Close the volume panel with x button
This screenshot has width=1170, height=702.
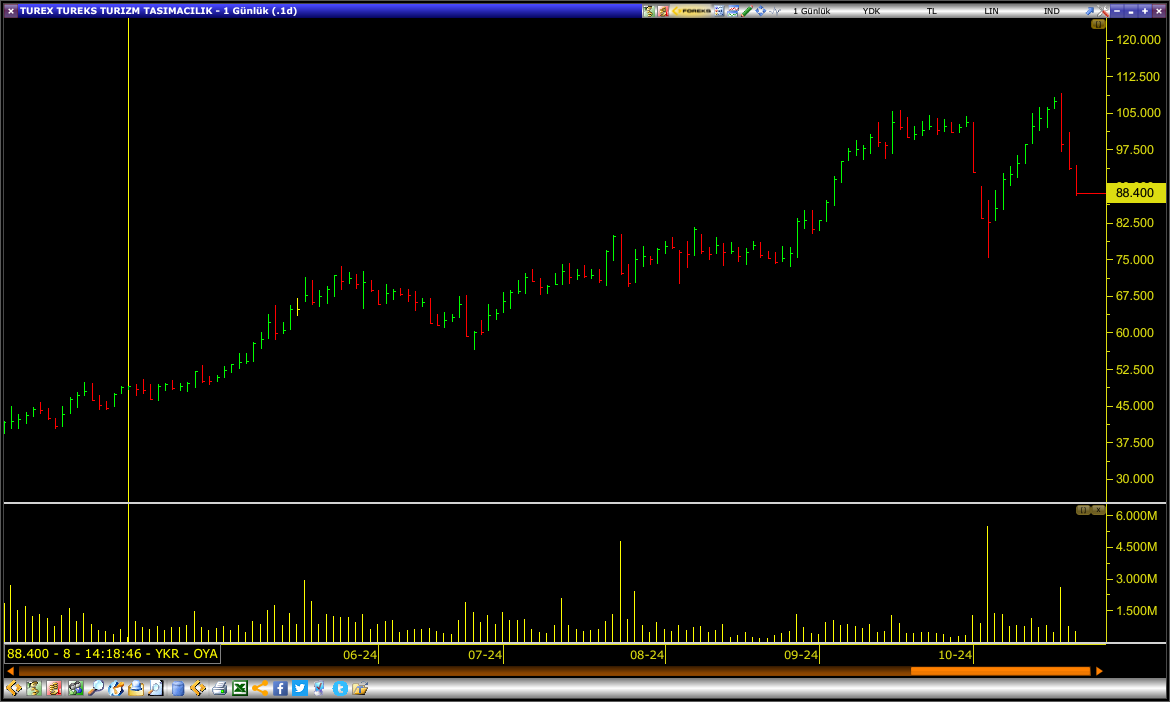click(1098, 510)
